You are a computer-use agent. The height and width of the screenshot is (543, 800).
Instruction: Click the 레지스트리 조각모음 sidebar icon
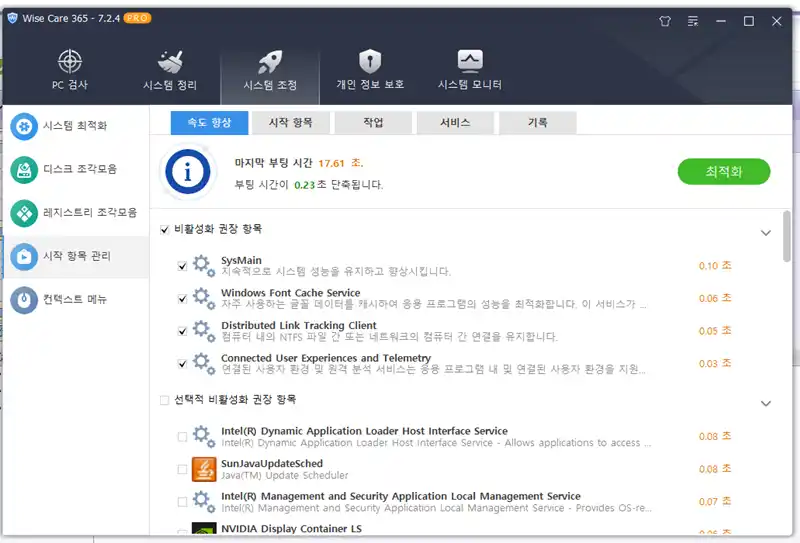[24, 213]
